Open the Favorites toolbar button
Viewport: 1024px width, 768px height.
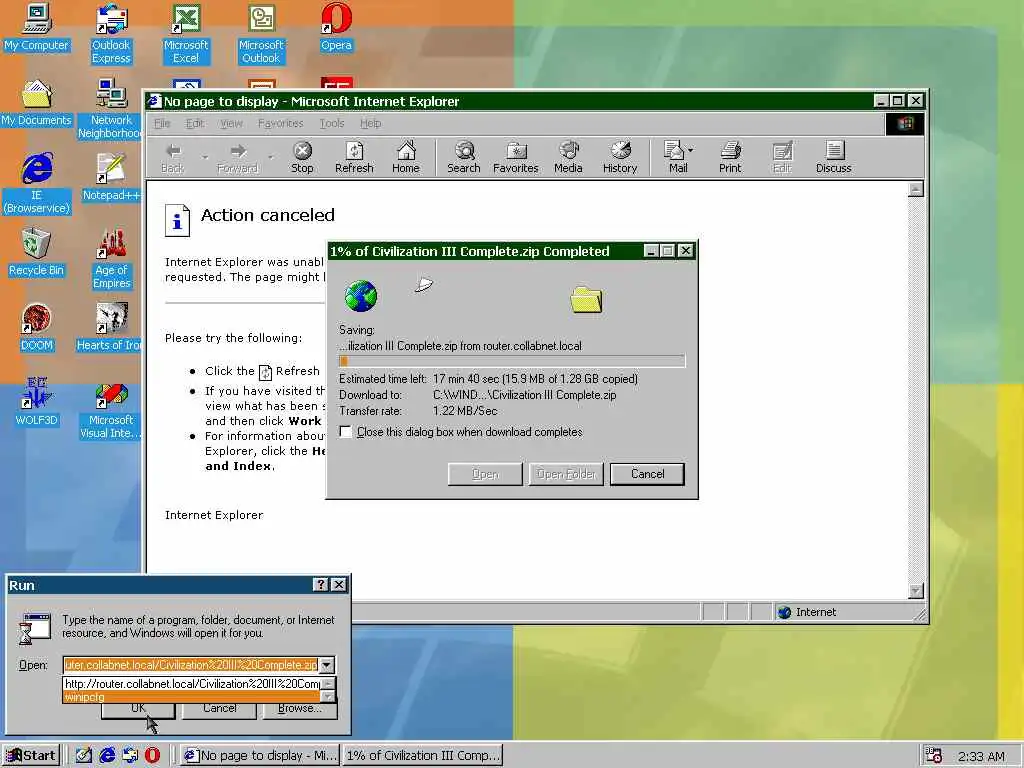coord(516,157)
